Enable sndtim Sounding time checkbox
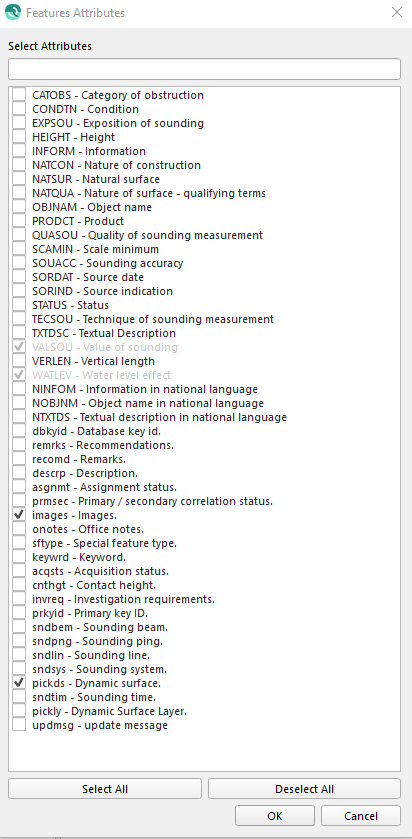This screenshot has height=839, width=412. pyautogui.click(x=19, y=697)
